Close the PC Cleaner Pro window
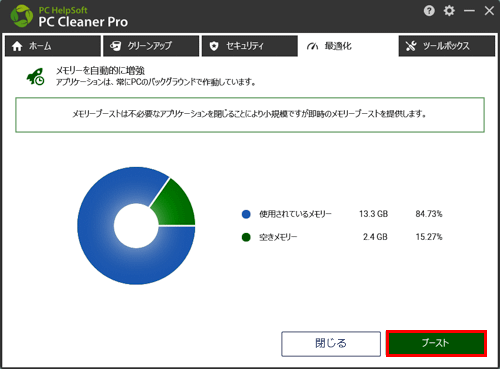Viewport: 500px width, 369px height. (x=489, y=11)
